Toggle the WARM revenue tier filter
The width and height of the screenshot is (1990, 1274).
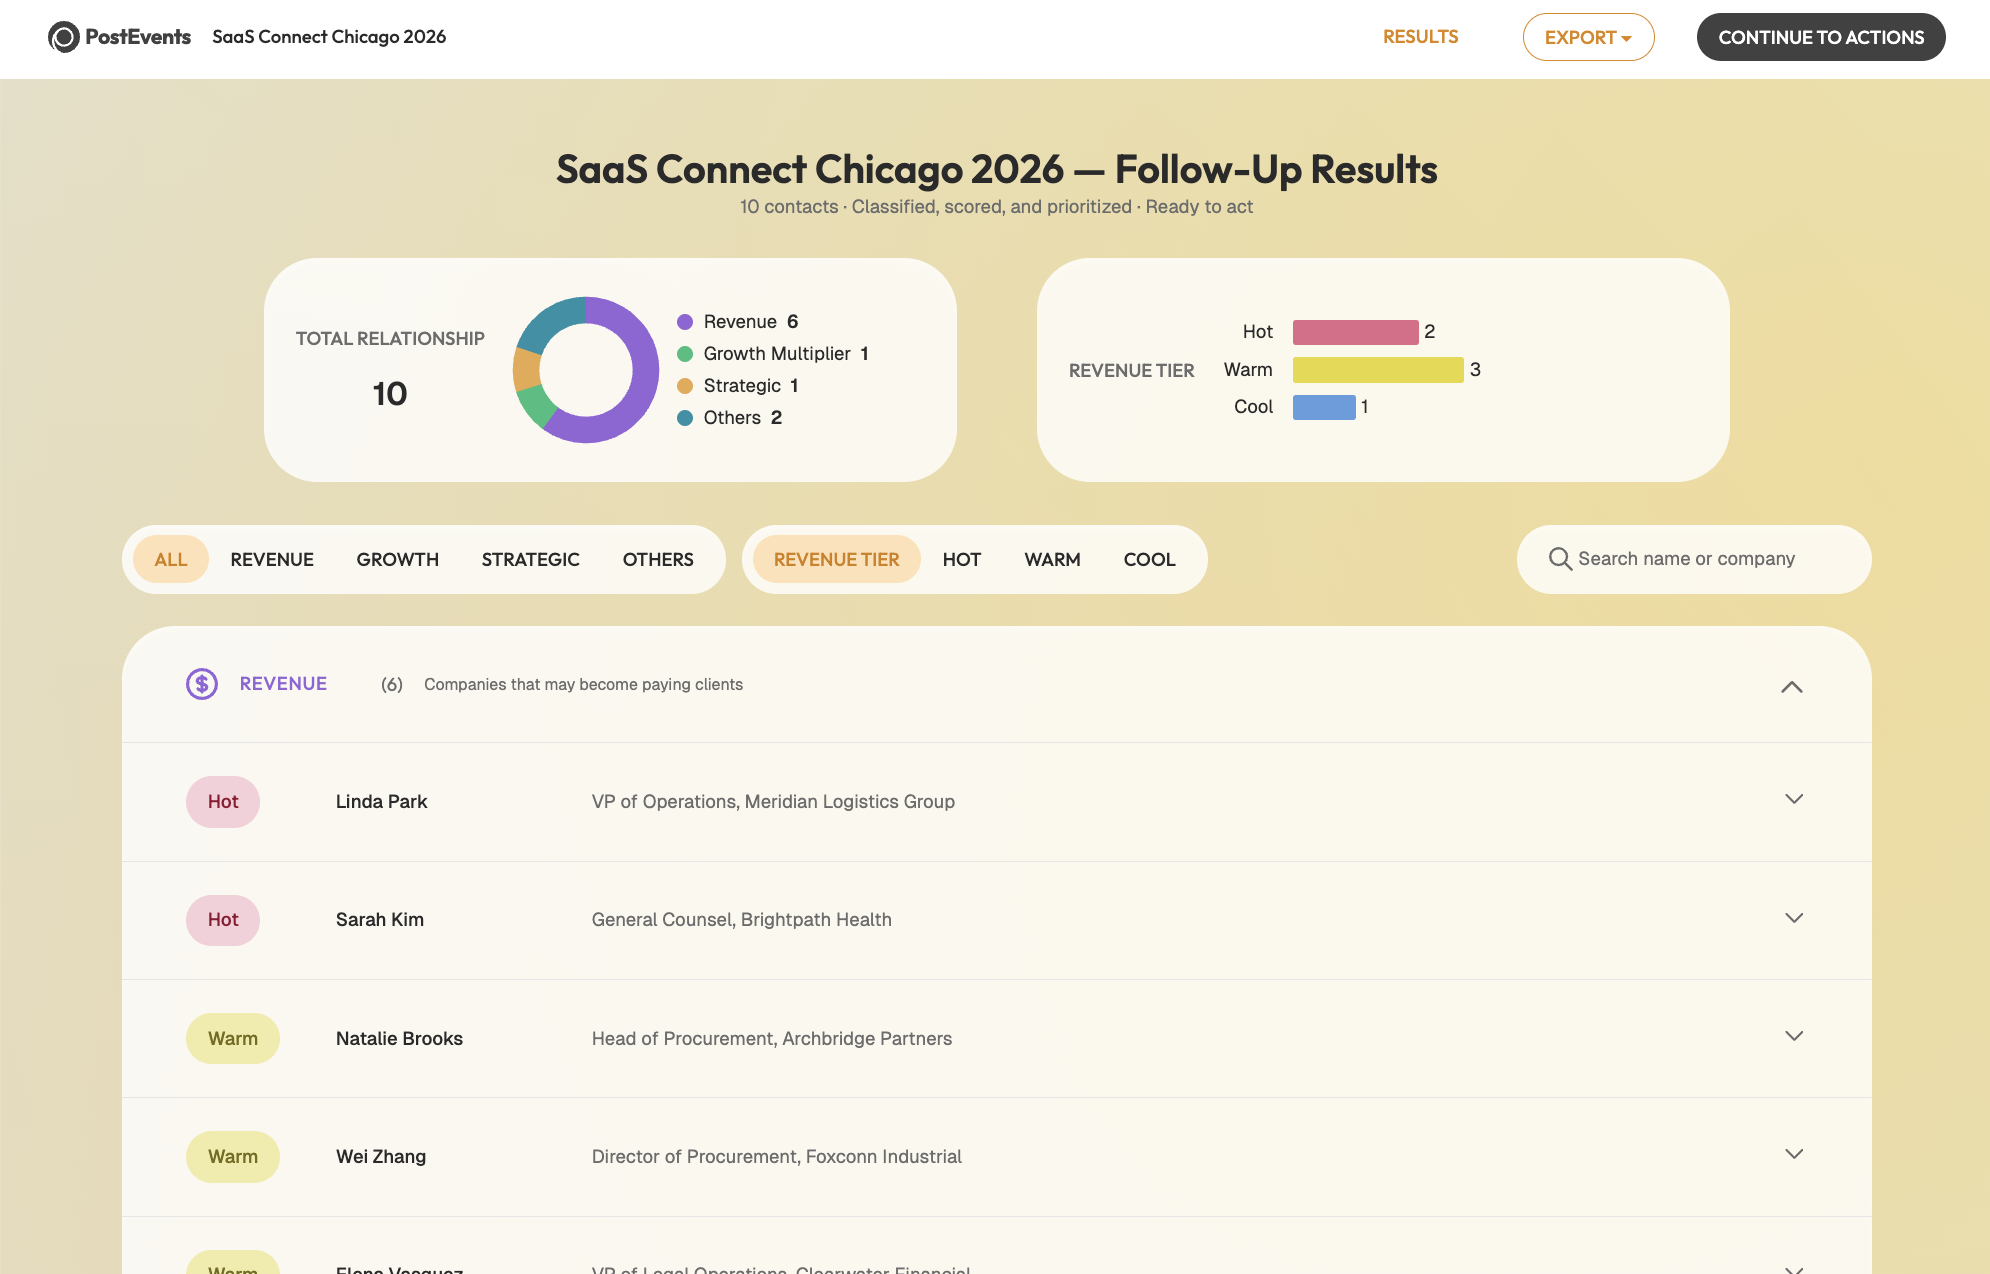[x=1052, y=560]
